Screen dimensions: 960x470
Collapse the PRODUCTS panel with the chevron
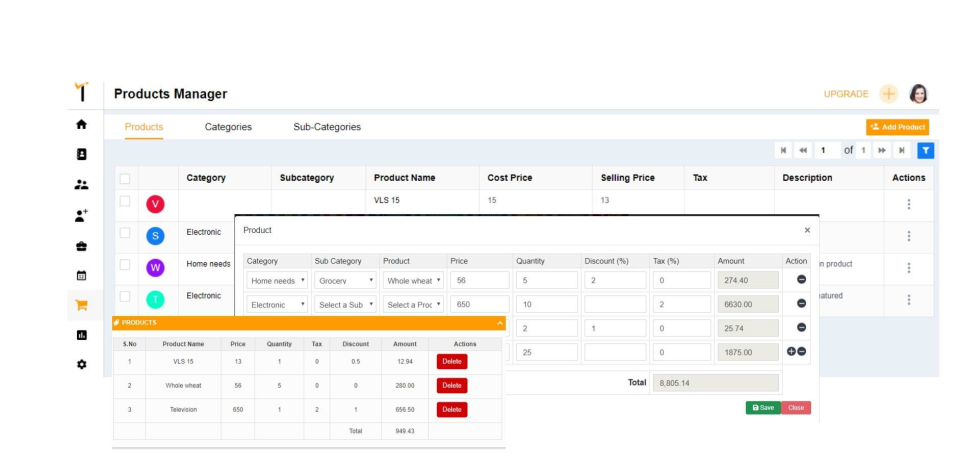pos(500,323)
